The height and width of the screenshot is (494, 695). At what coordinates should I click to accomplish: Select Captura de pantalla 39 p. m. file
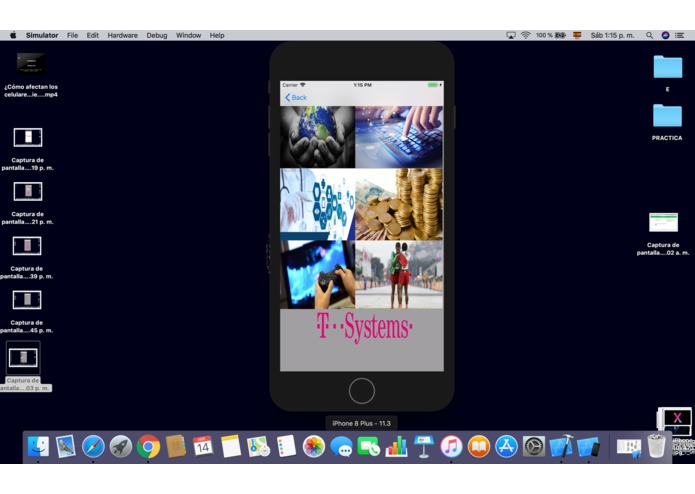point(27,257)
